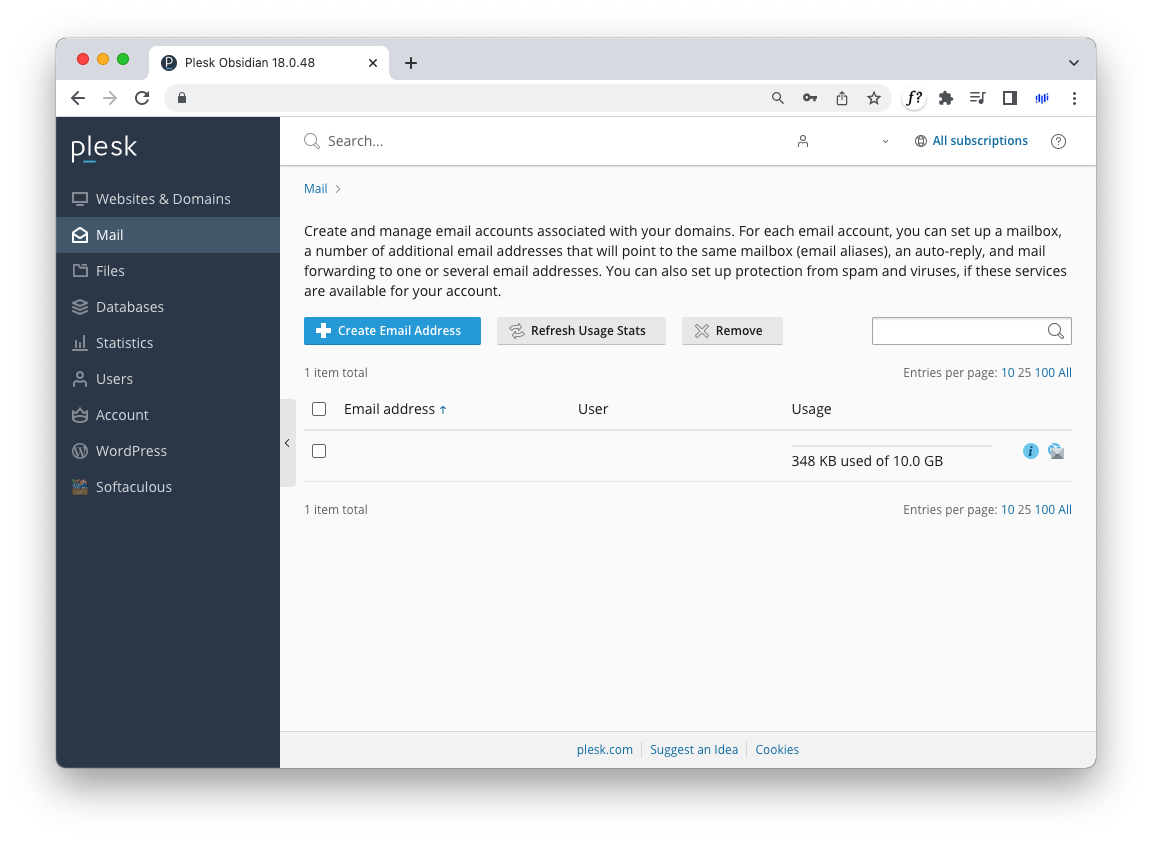Click the search magnifier in list filter

tap(1055, 331)
